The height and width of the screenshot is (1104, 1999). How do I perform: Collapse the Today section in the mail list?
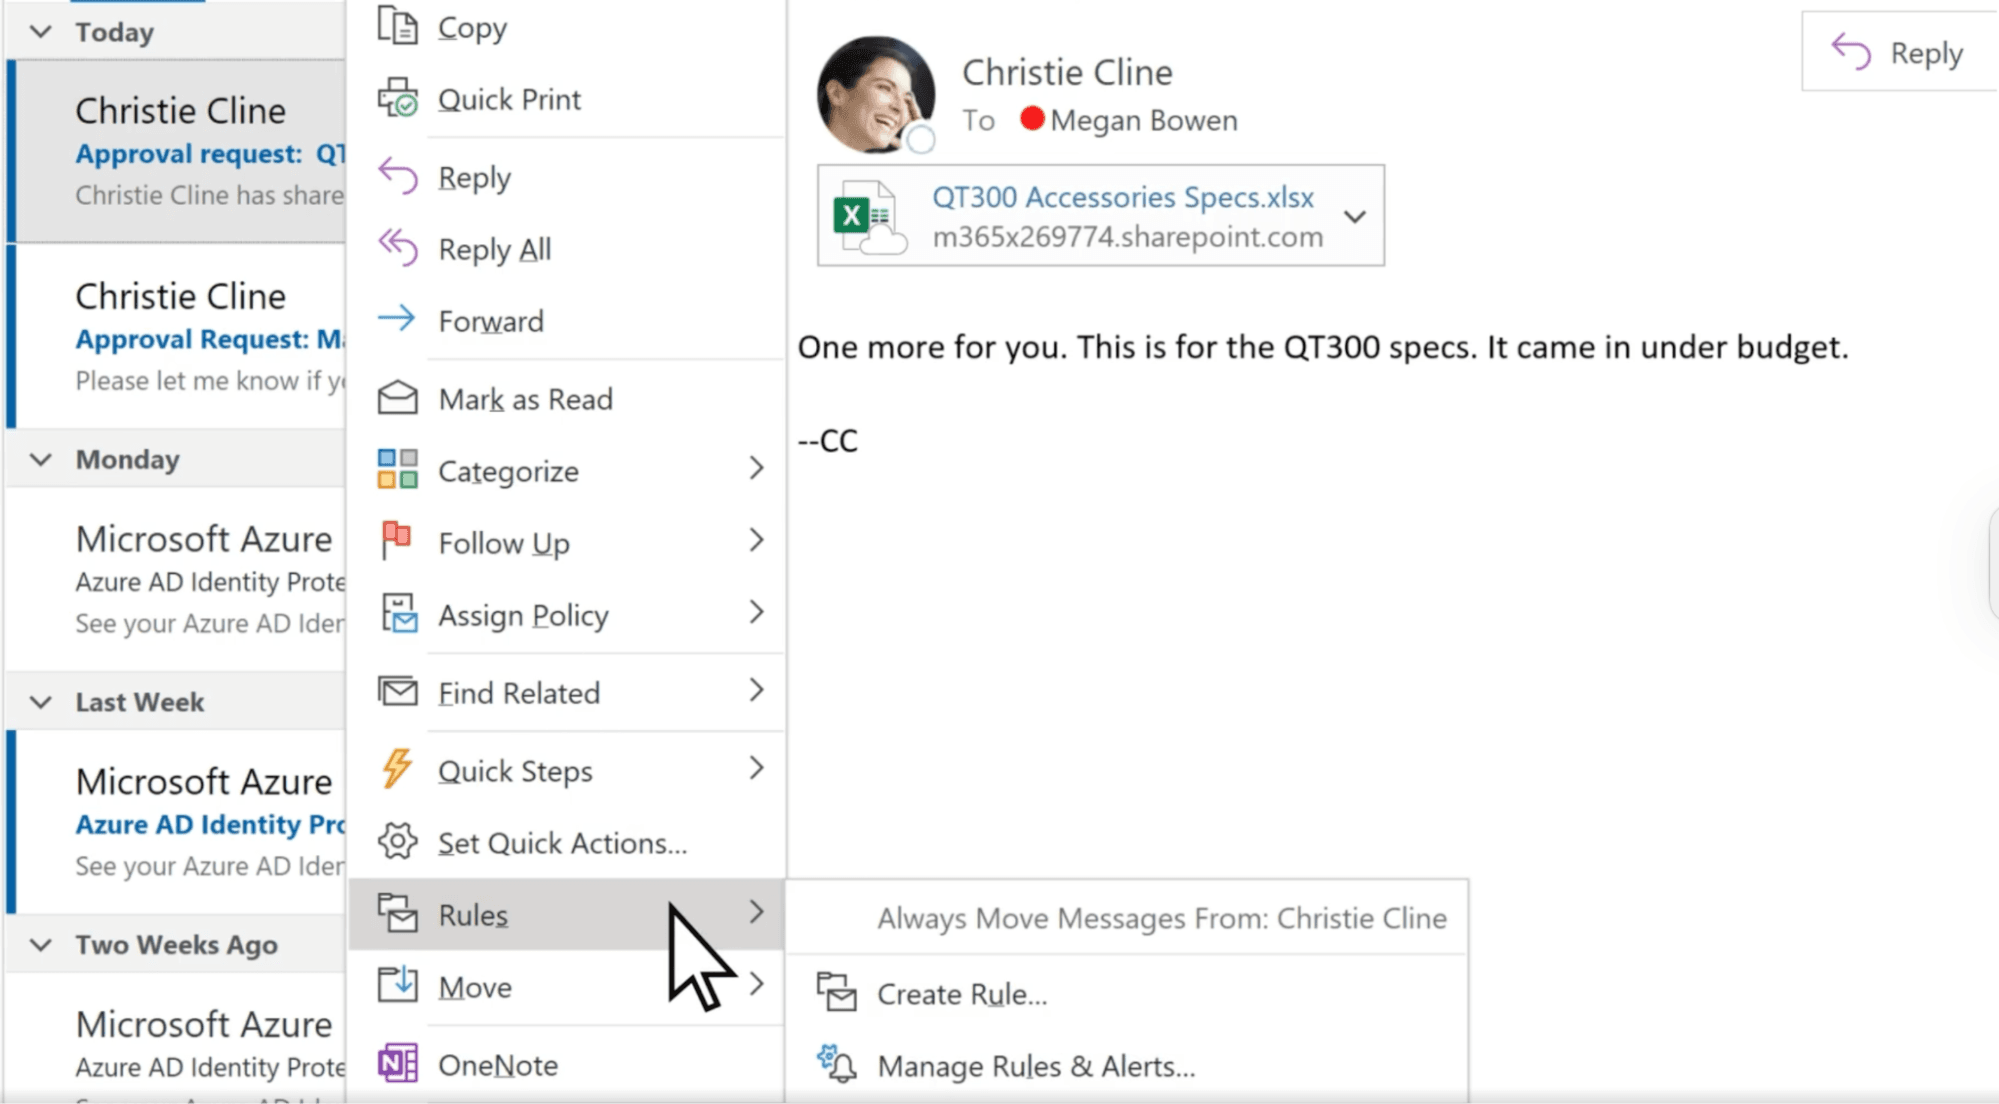pyautogui.click(x=40, y=31)
